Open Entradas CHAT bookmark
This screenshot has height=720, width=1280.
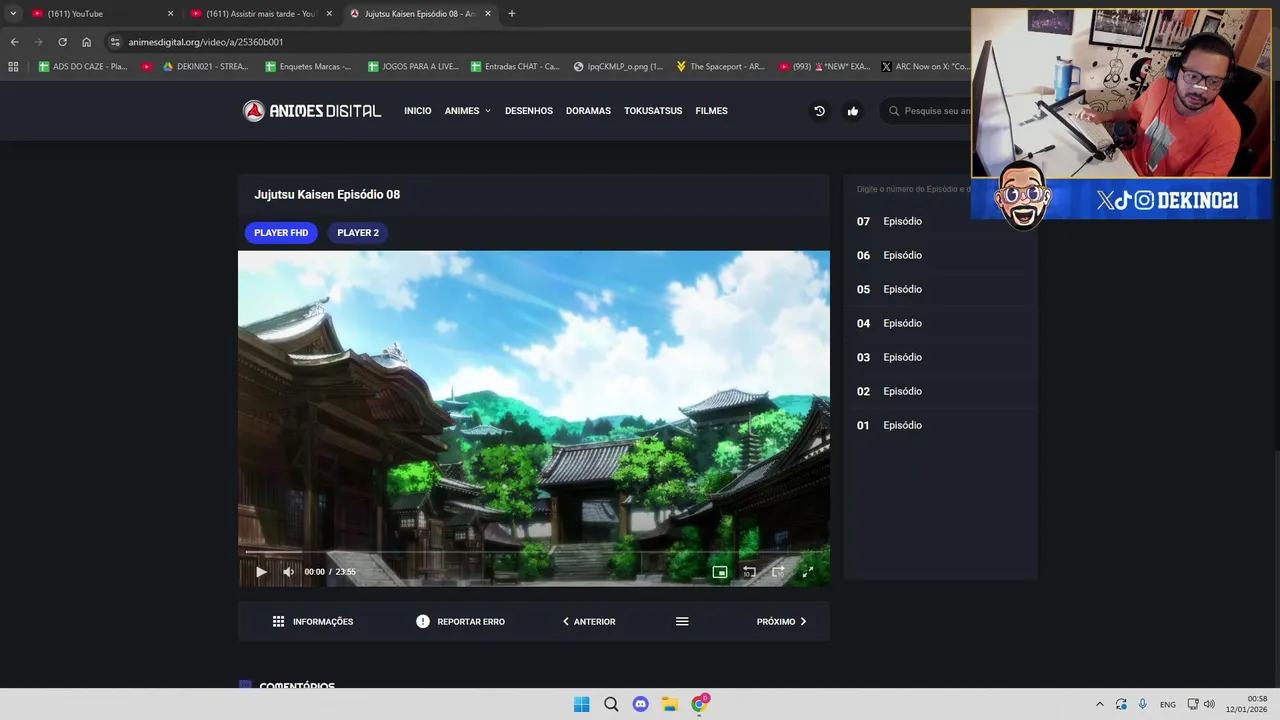pyautogui.click(x=515, y=67)
